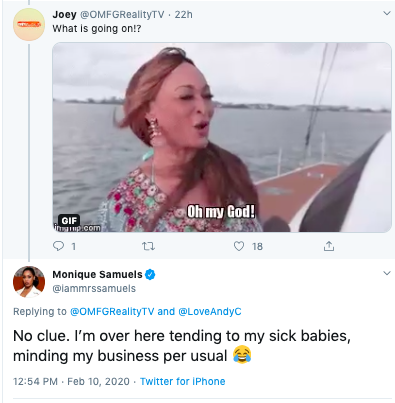Click the 12:54 PM Feb 10, 2020 timestamp
395x403 pixels.
(x=71, y=381)
